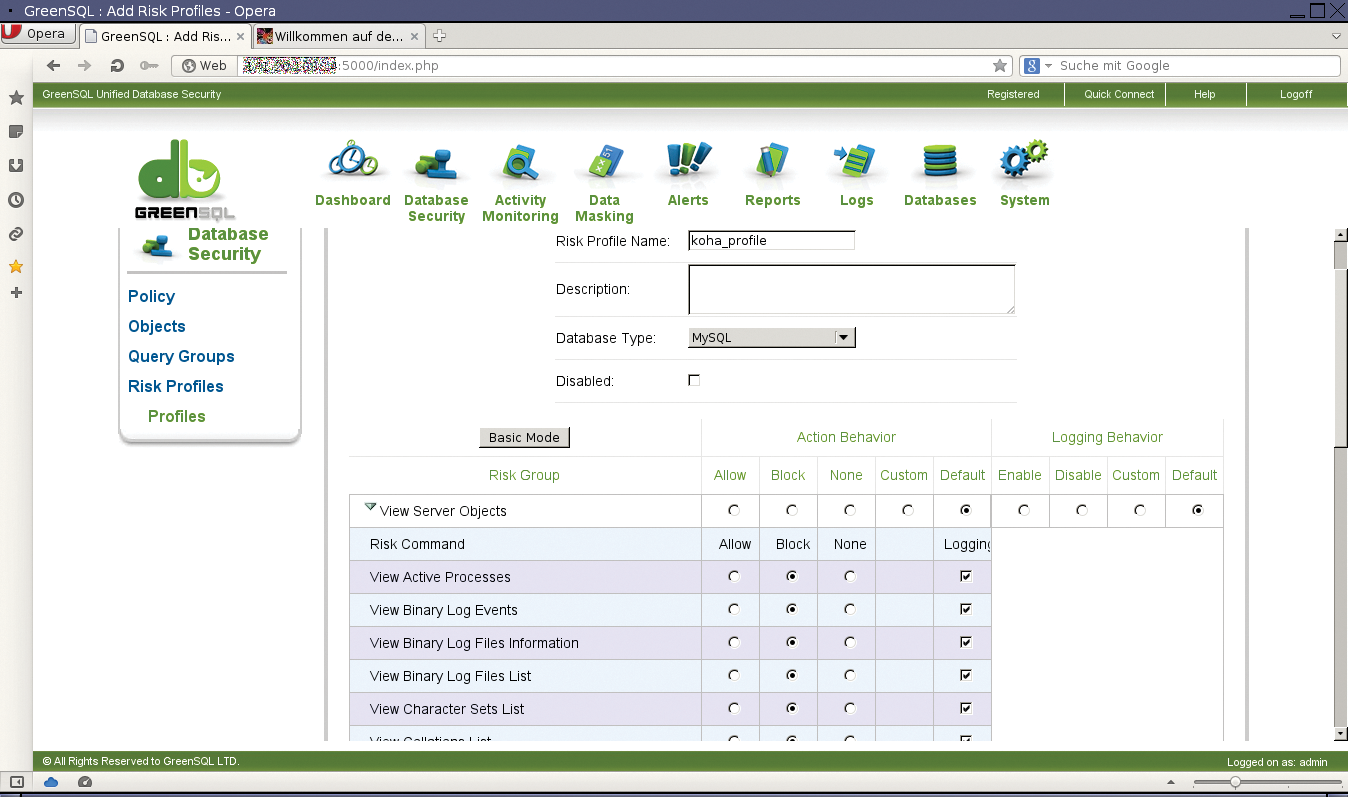
Task: Open the Database Type dropdown
Action: pos(772,338)
